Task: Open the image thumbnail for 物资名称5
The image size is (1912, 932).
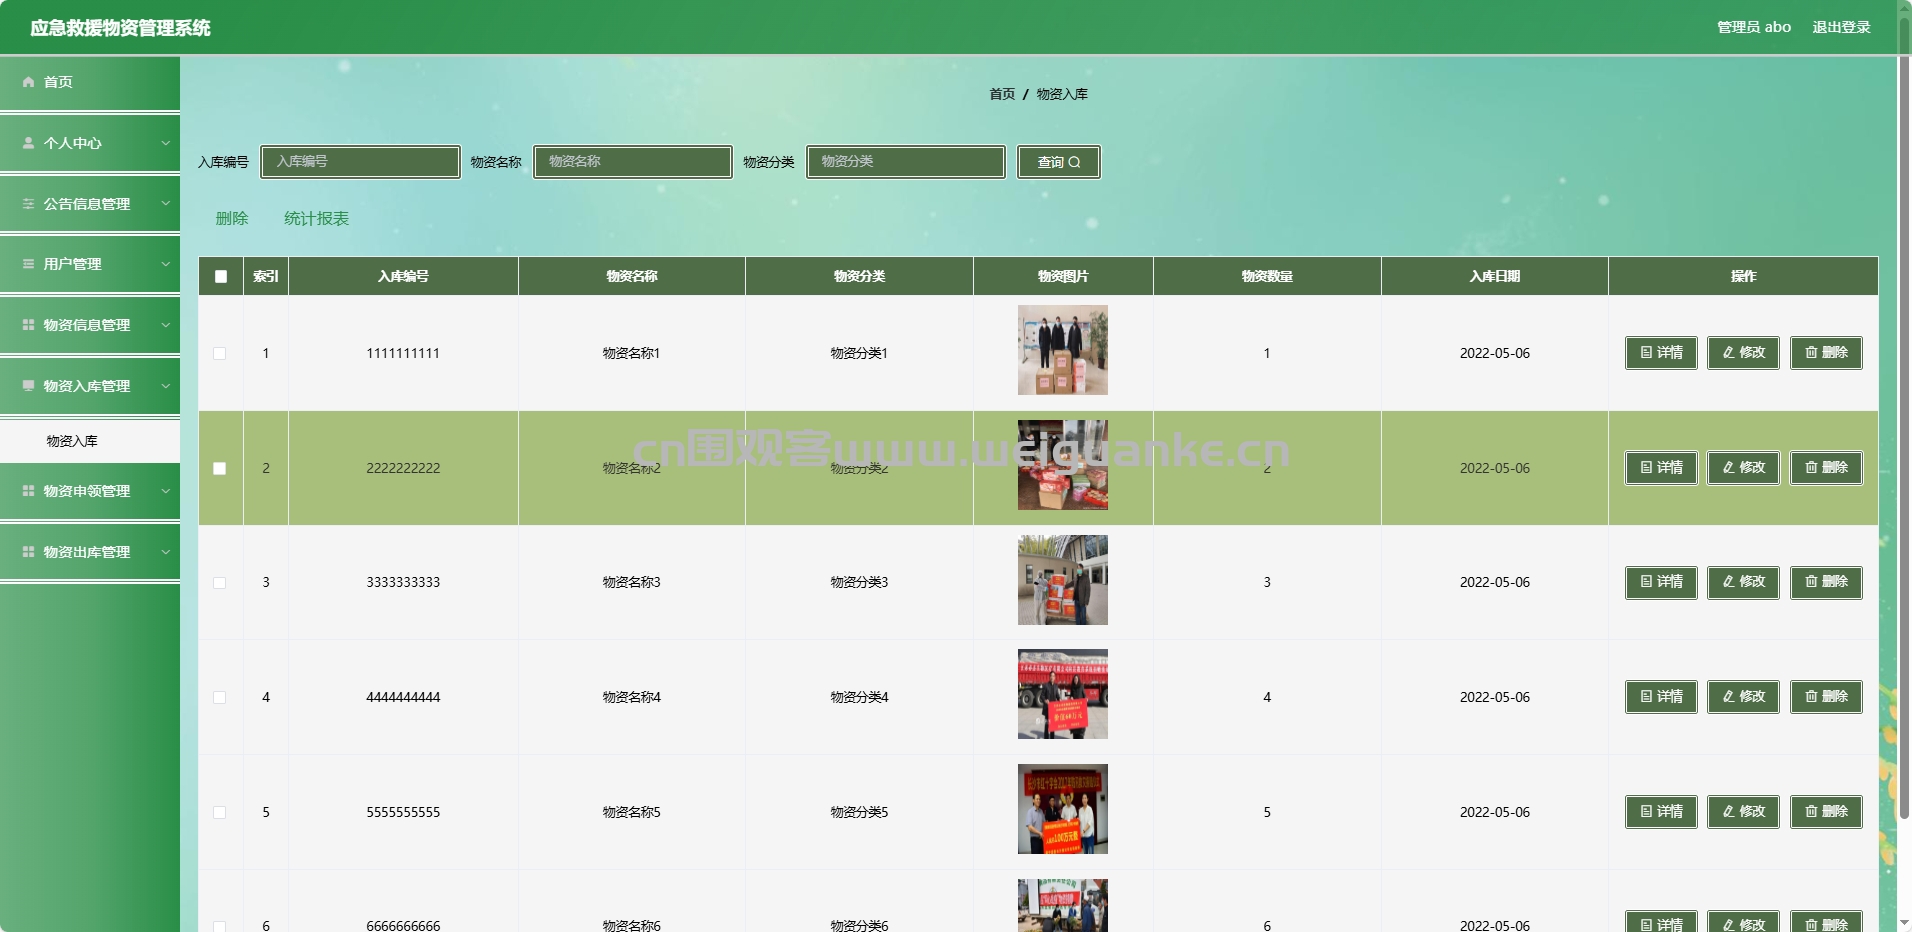Action: [x=1063, y=809]
